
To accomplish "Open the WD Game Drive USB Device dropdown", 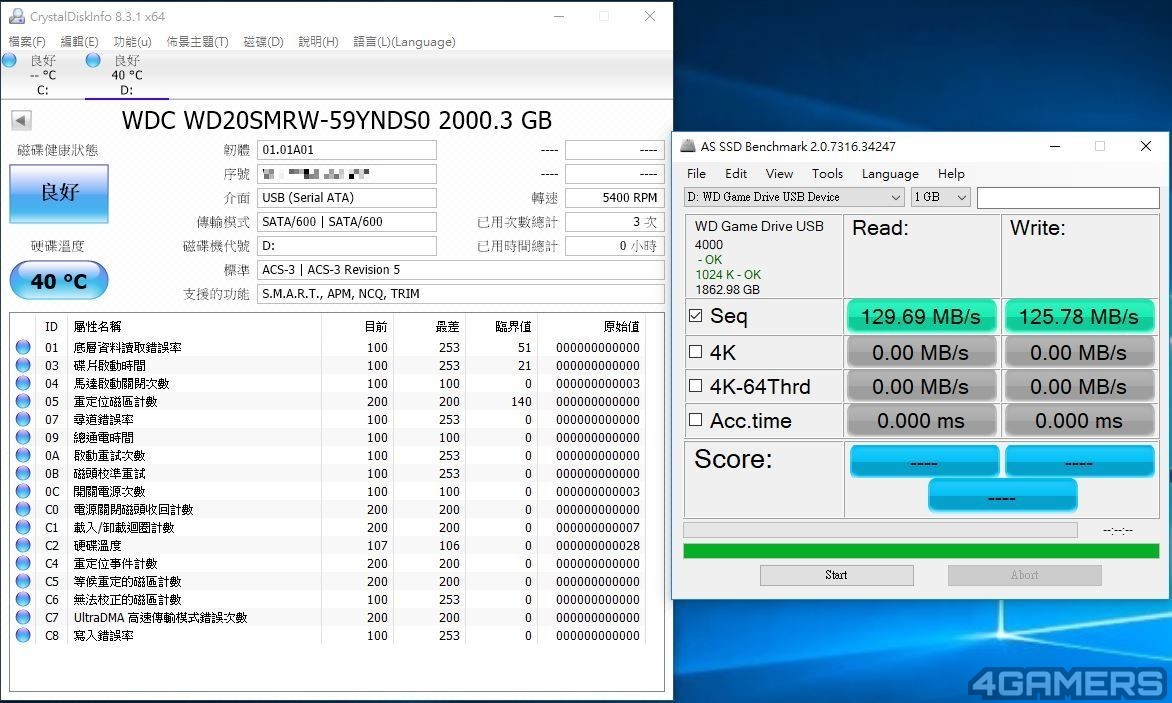I will [x=794, y=197].
